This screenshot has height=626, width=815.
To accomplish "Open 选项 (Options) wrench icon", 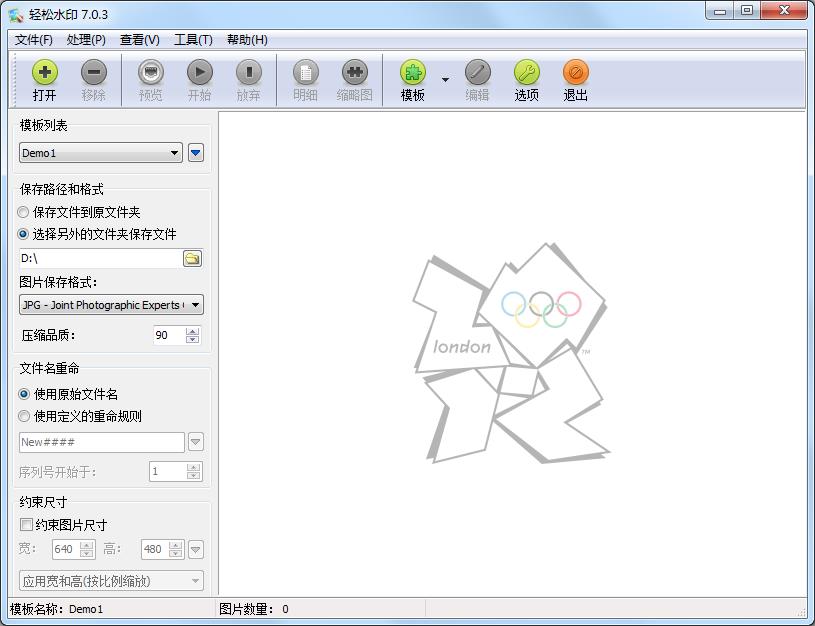I will [x=527, y=72].
